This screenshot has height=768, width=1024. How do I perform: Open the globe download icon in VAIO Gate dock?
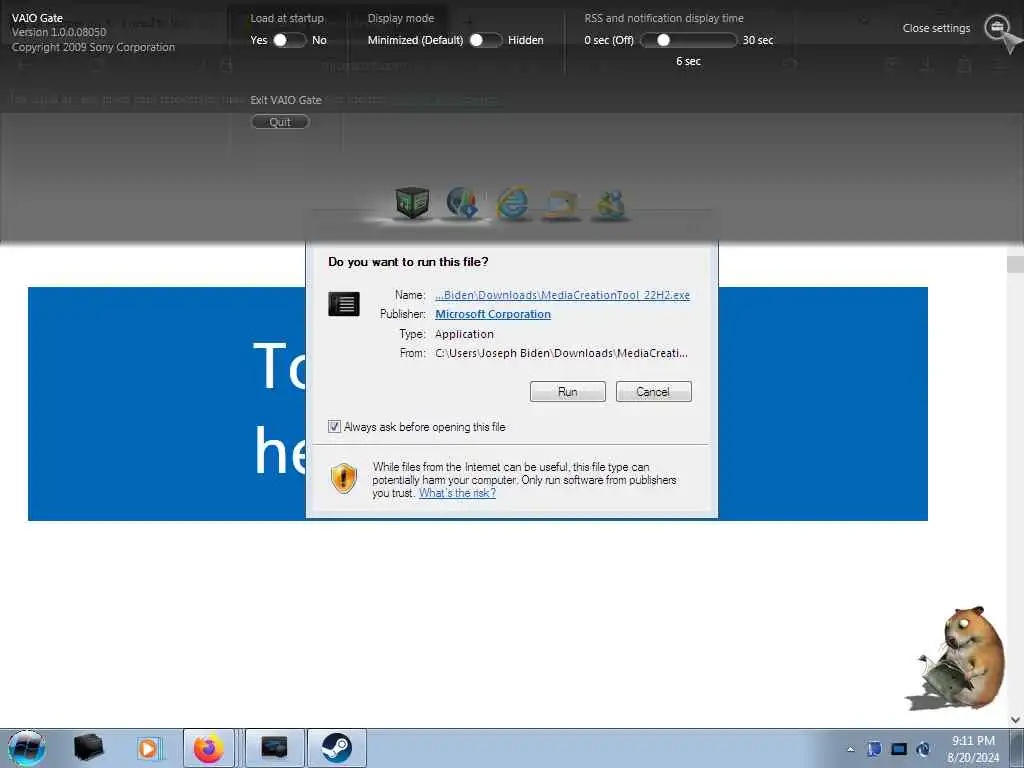pos(462,202)
